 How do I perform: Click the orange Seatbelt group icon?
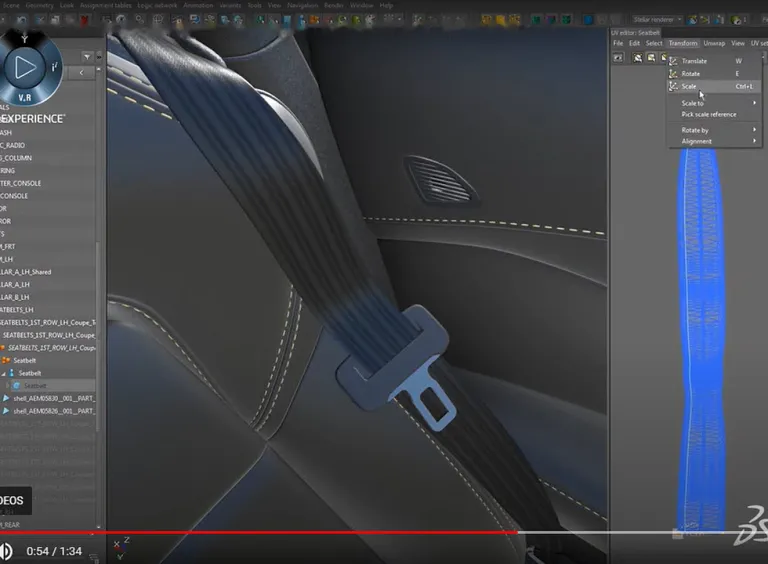click(x=6, y=360)
